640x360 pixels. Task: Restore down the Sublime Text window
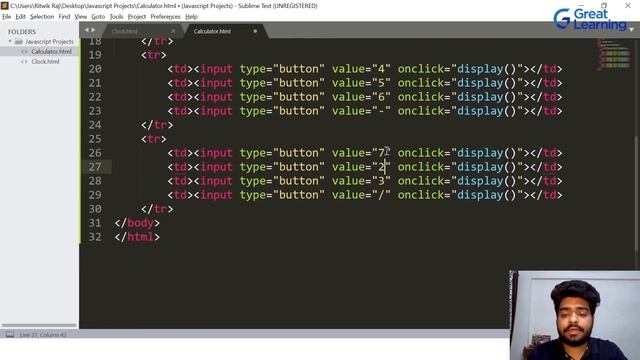[604, 5]
